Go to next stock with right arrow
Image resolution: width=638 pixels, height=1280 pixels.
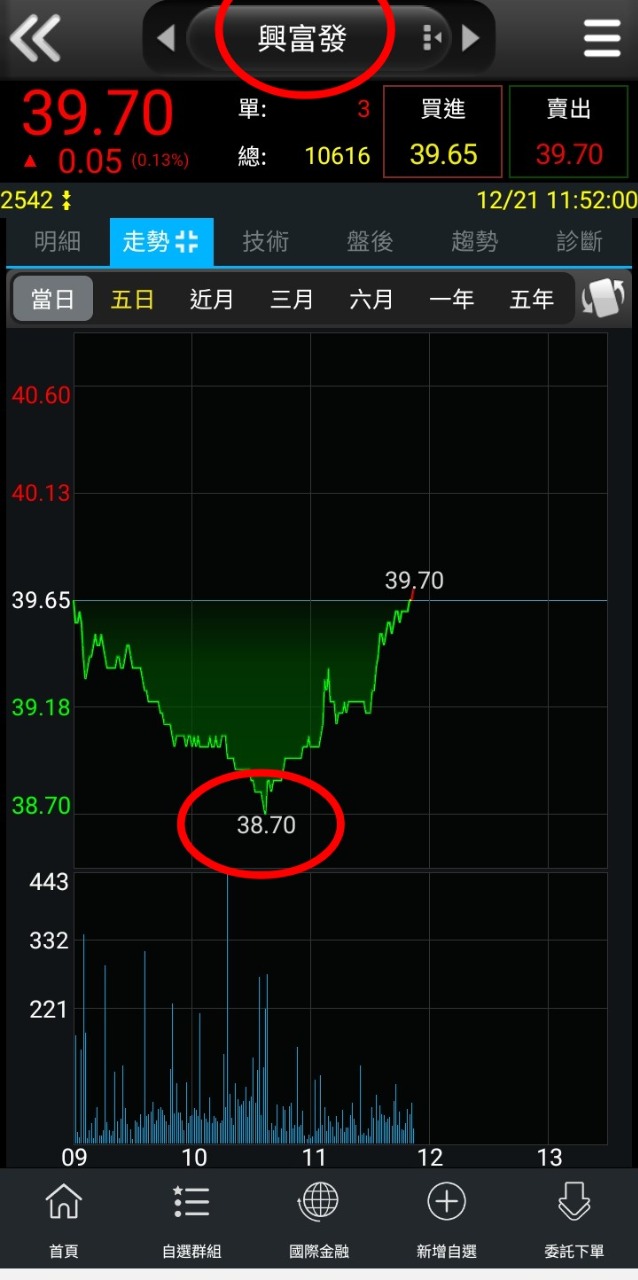470,39
